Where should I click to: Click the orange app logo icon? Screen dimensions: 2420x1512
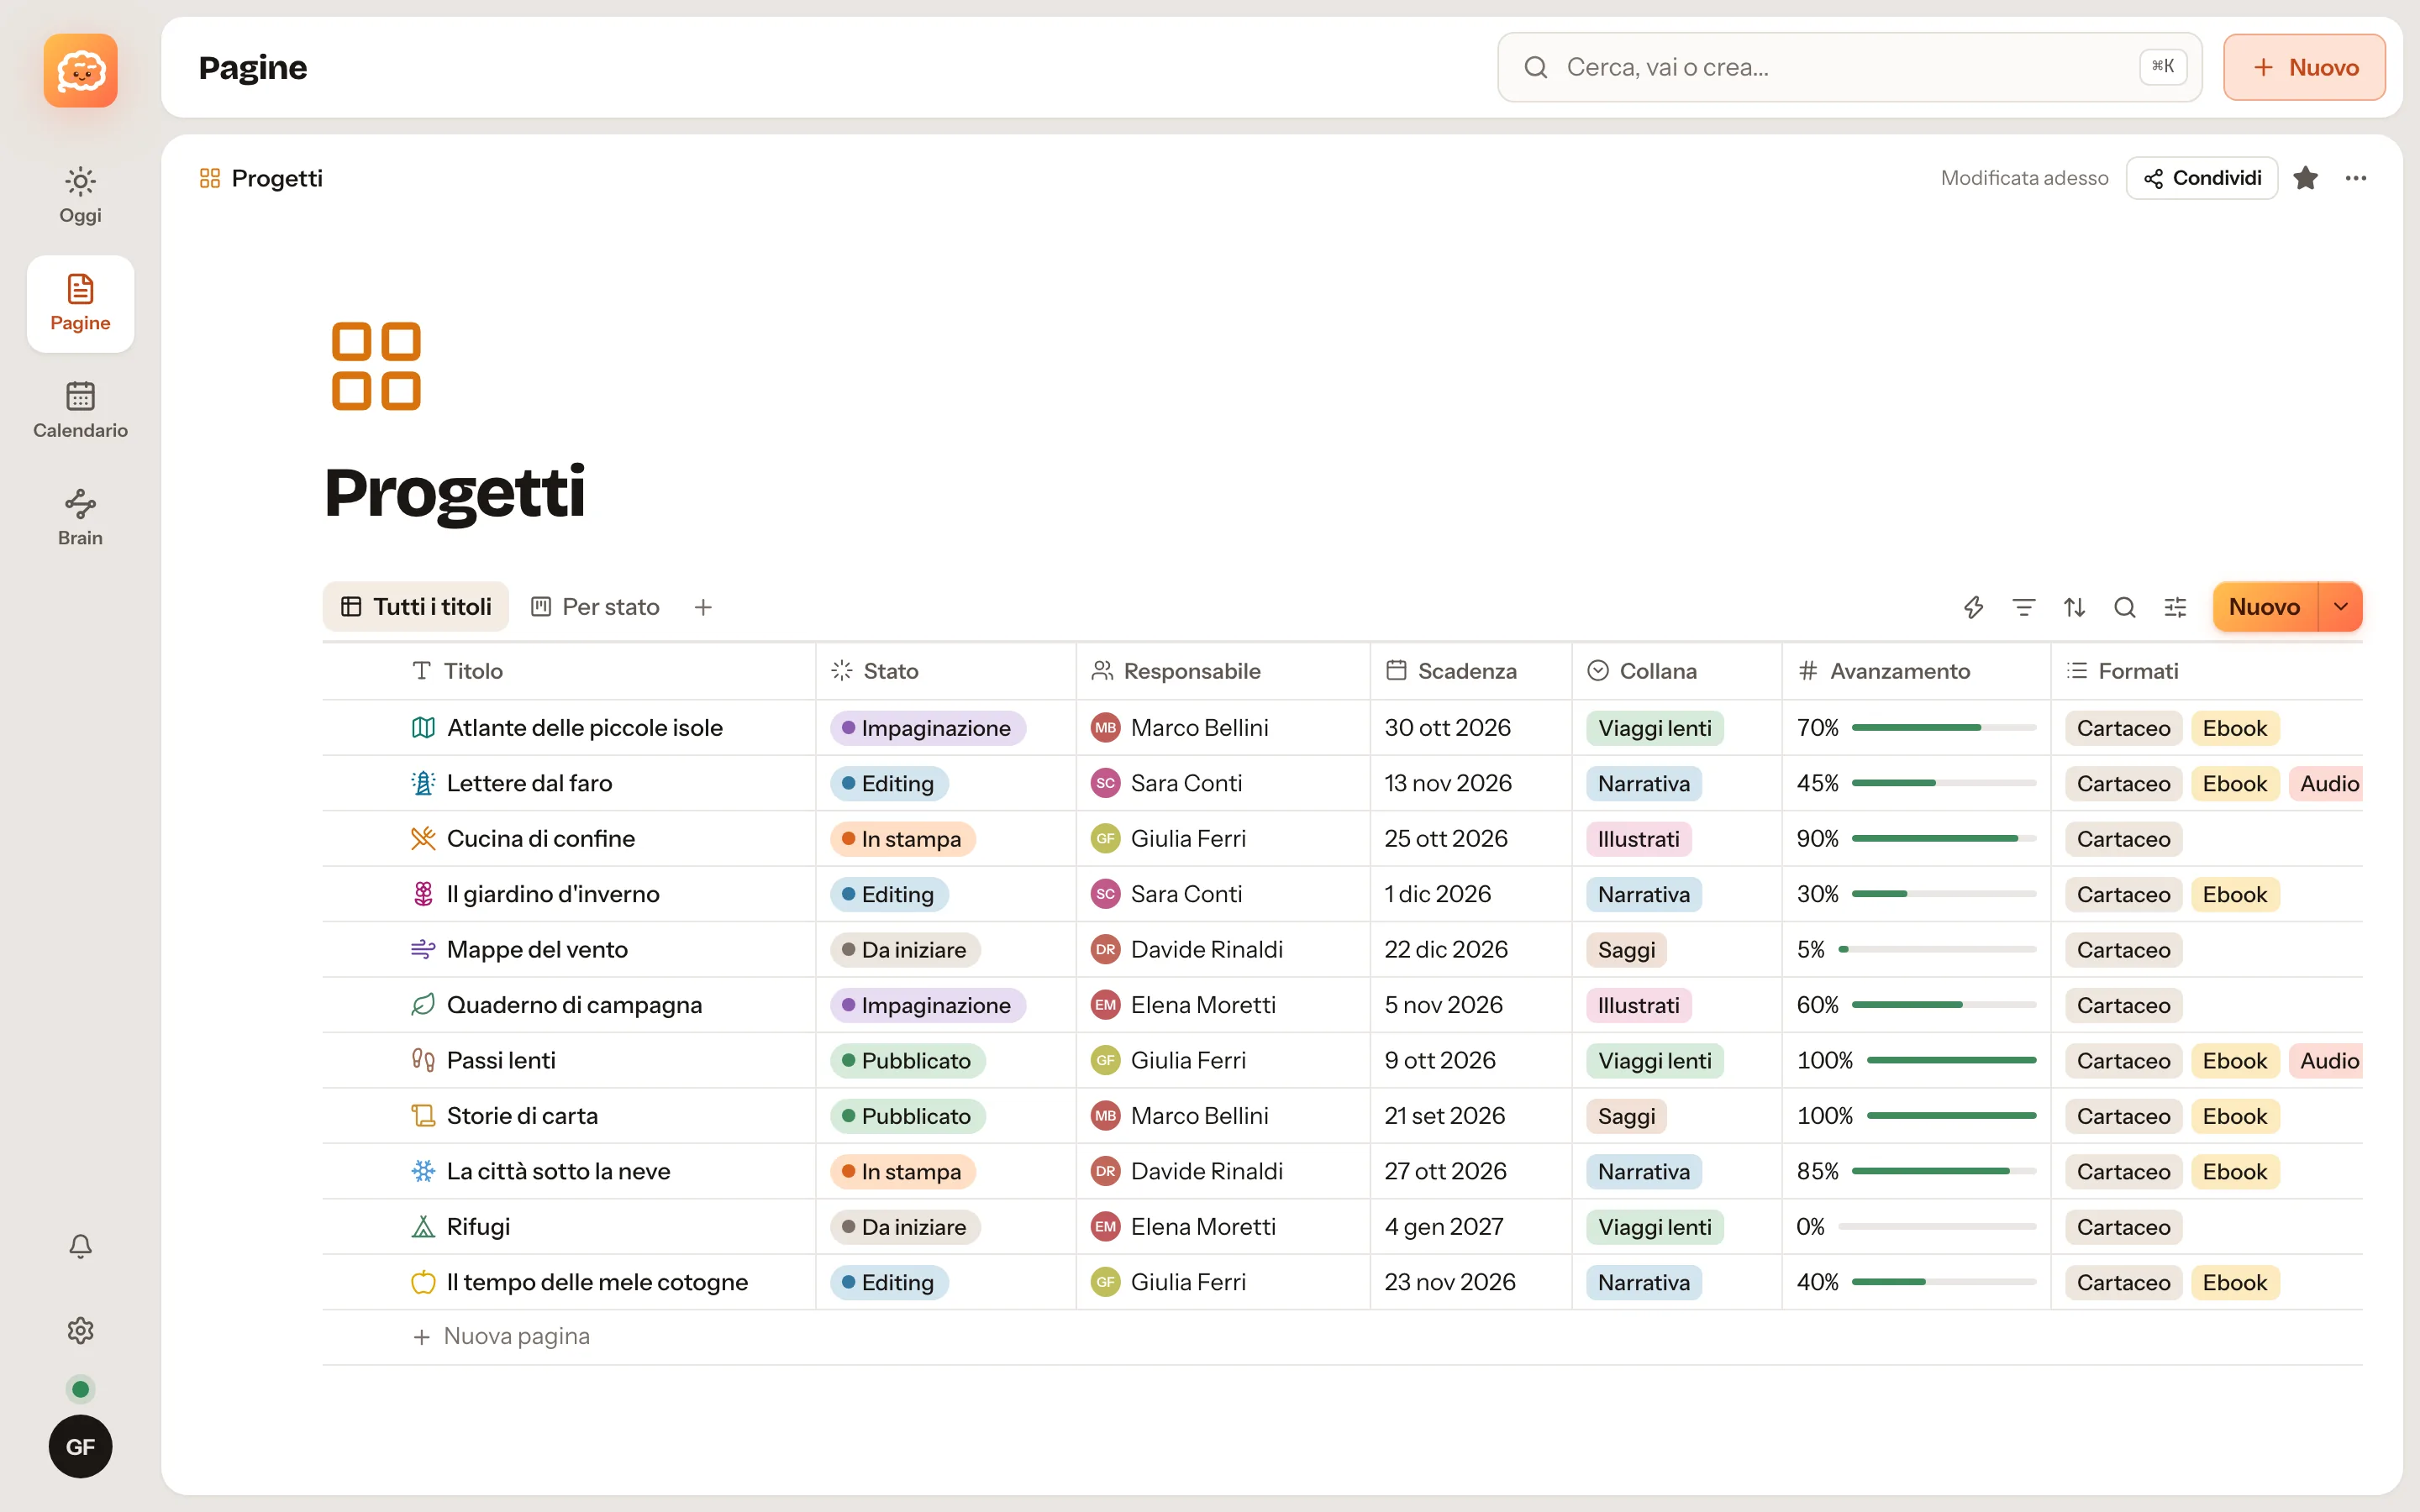pos(80,70)
